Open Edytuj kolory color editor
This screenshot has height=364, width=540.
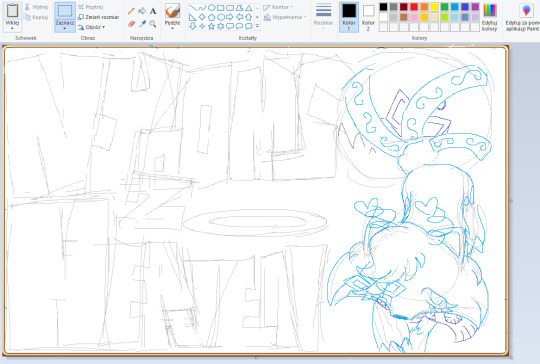coord(489,17)
